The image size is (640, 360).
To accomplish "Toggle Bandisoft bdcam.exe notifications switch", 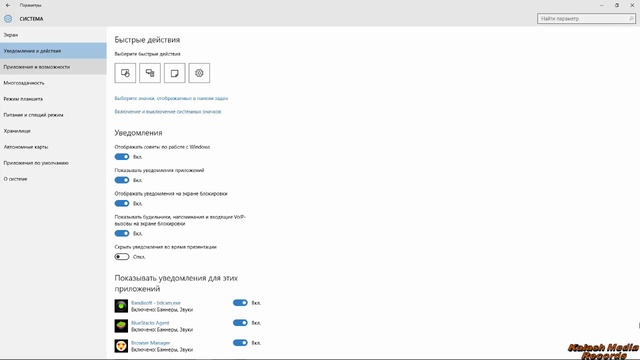I will [240, 303].
